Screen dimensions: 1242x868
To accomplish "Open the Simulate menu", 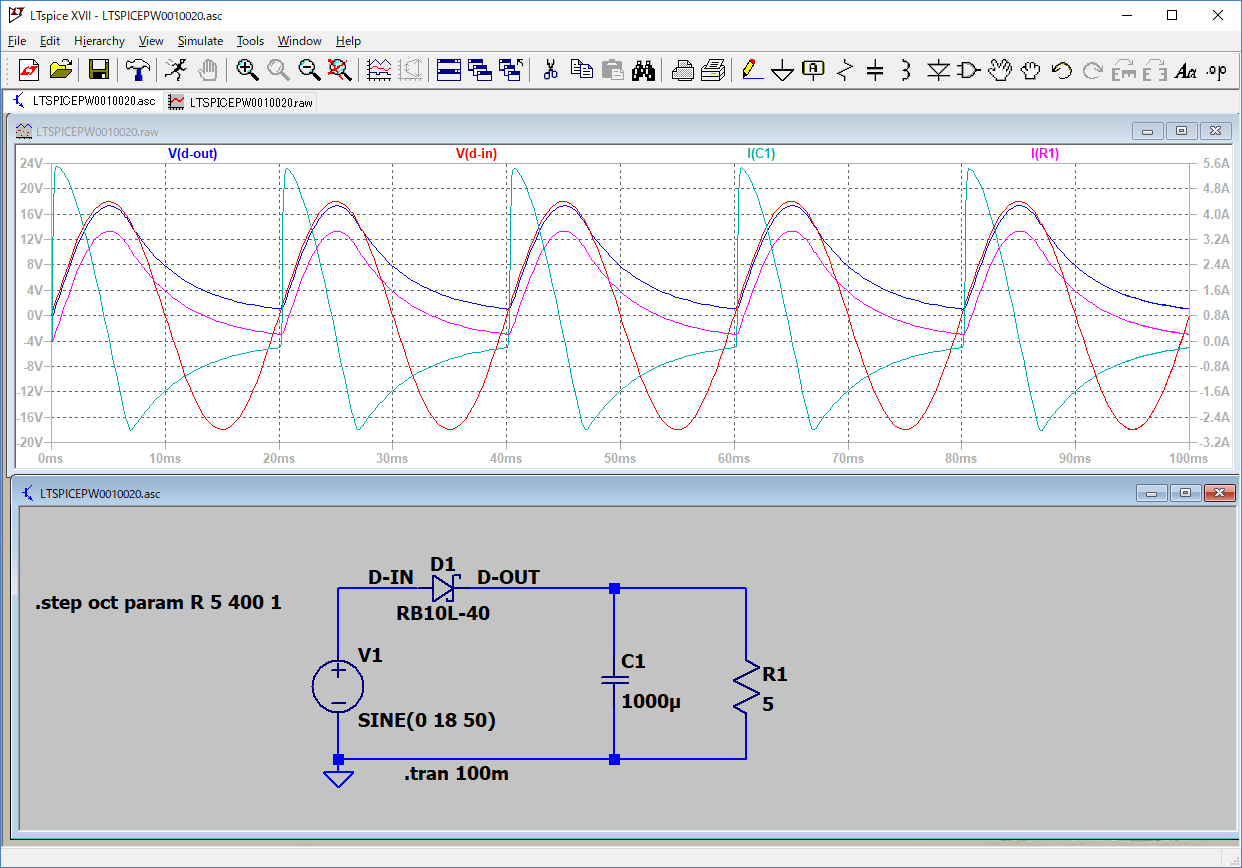I will click(x=200, y=41).
